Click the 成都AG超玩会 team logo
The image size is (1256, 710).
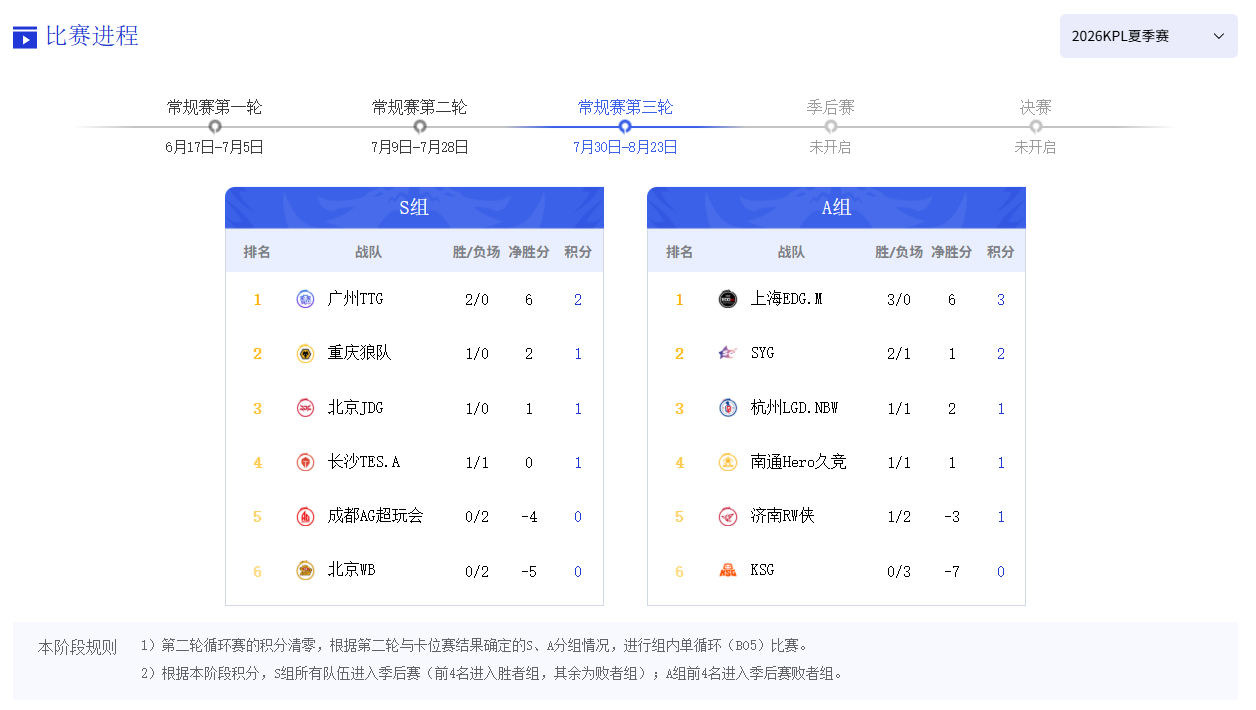click(305, 517)
